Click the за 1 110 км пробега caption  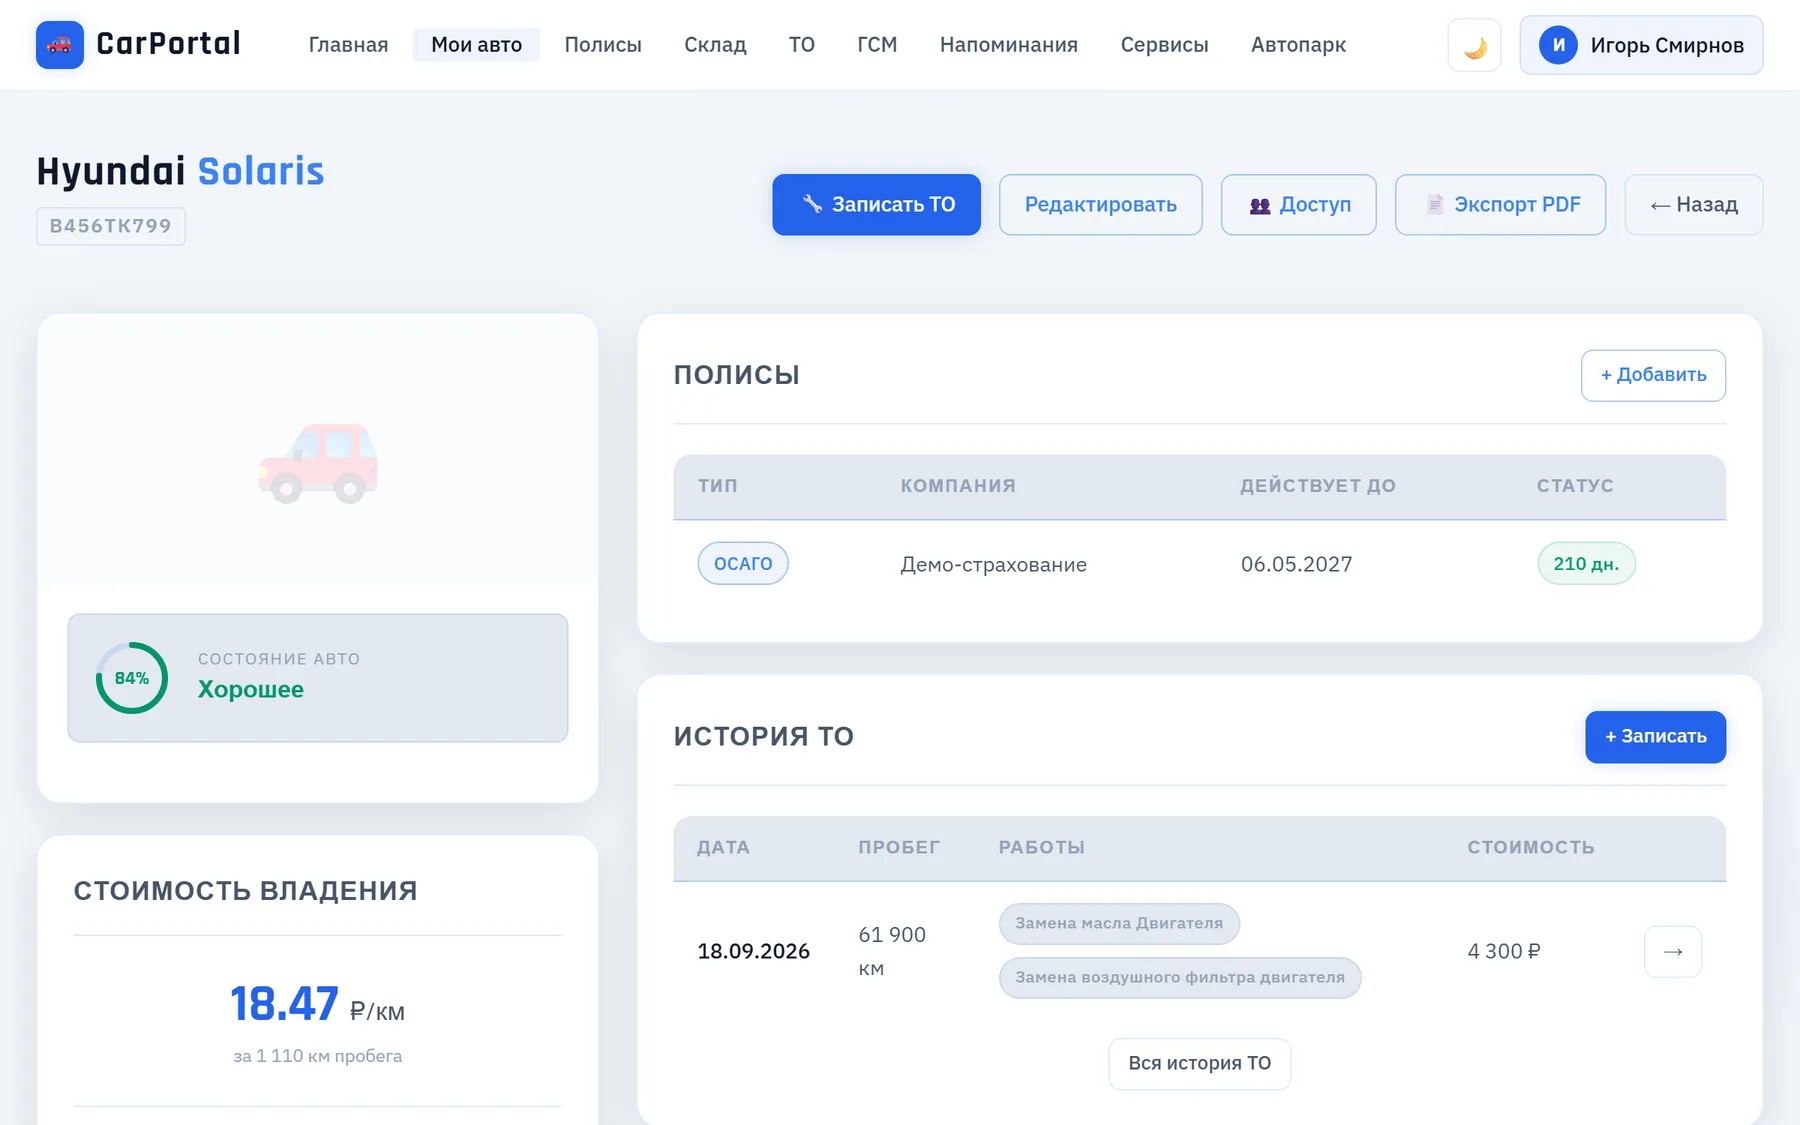point(317,1056)
